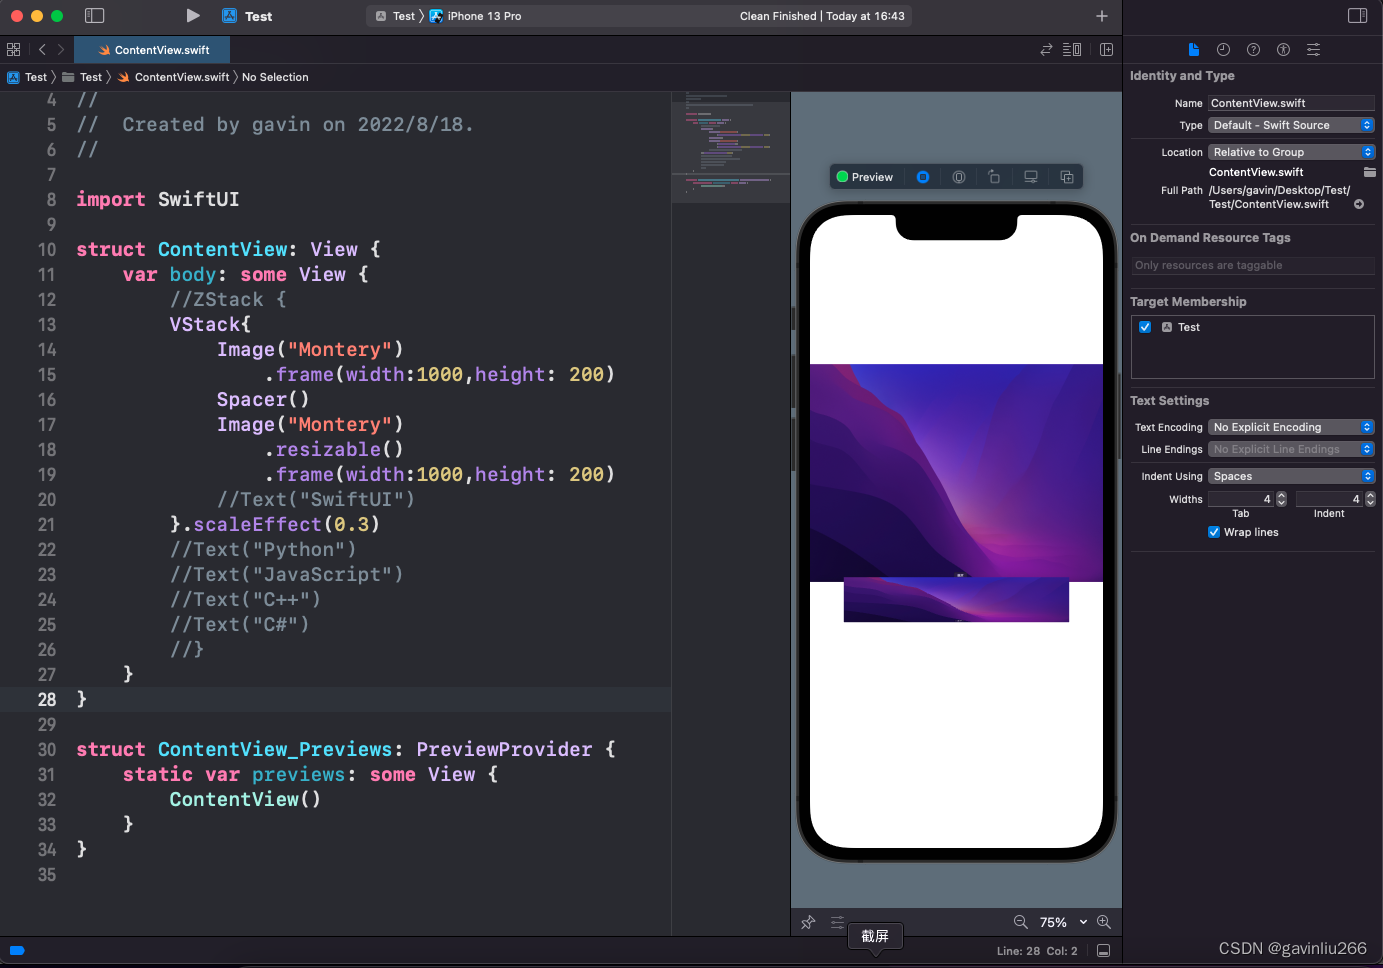
Task: Add a new editor on the right
Action: 1106,49
